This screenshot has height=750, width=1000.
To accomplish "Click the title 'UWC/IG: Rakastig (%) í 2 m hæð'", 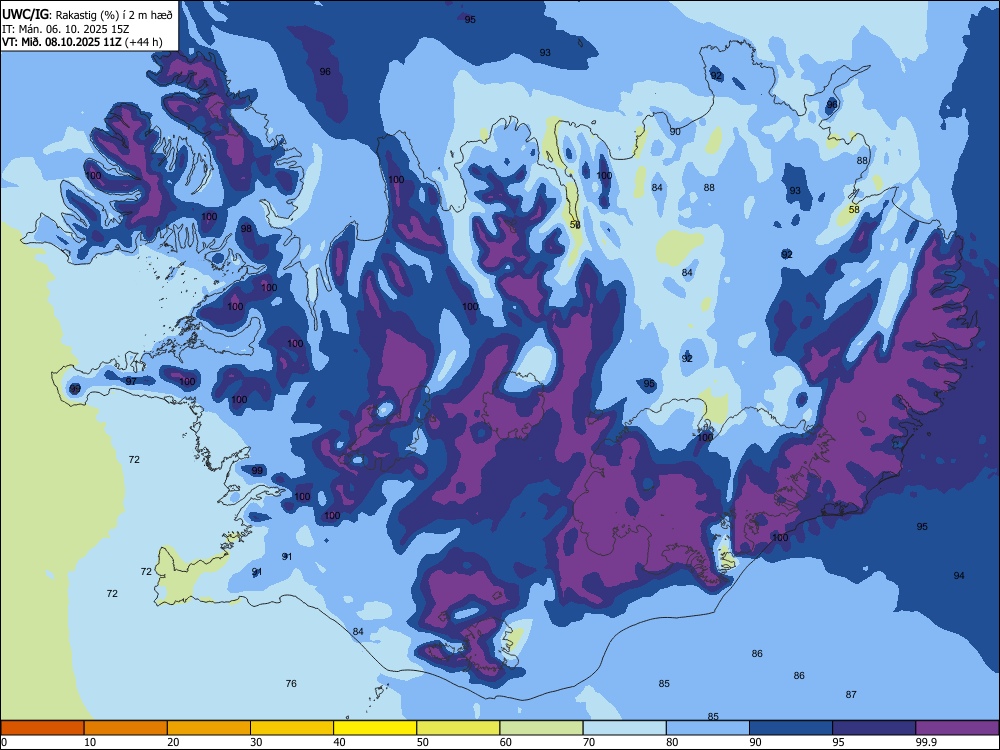I will 87,15.
